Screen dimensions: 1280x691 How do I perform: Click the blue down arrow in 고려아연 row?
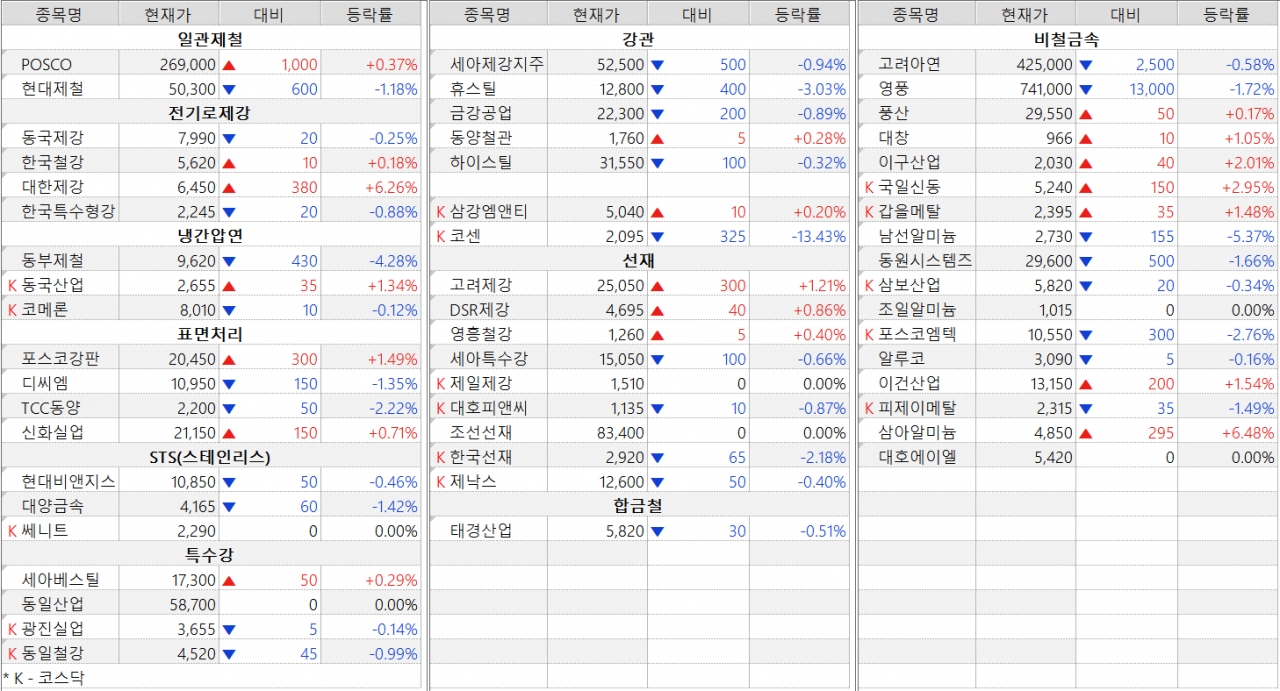coord(1086,65)
